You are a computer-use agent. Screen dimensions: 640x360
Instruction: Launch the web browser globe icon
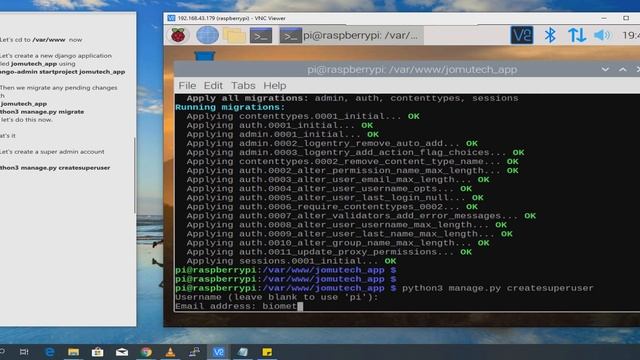(x=207, y=35)
